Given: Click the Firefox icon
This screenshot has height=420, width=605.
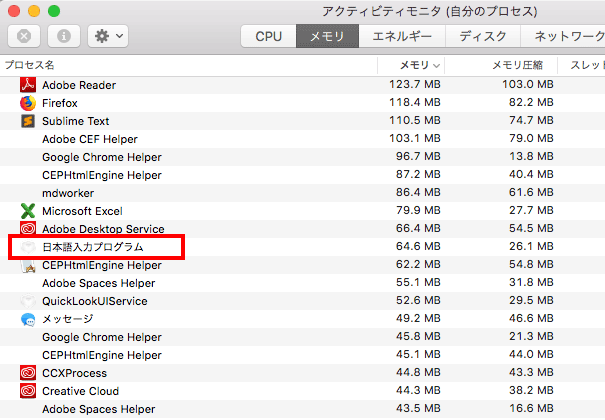Looking at the screenshot, I should click(28, 103).
